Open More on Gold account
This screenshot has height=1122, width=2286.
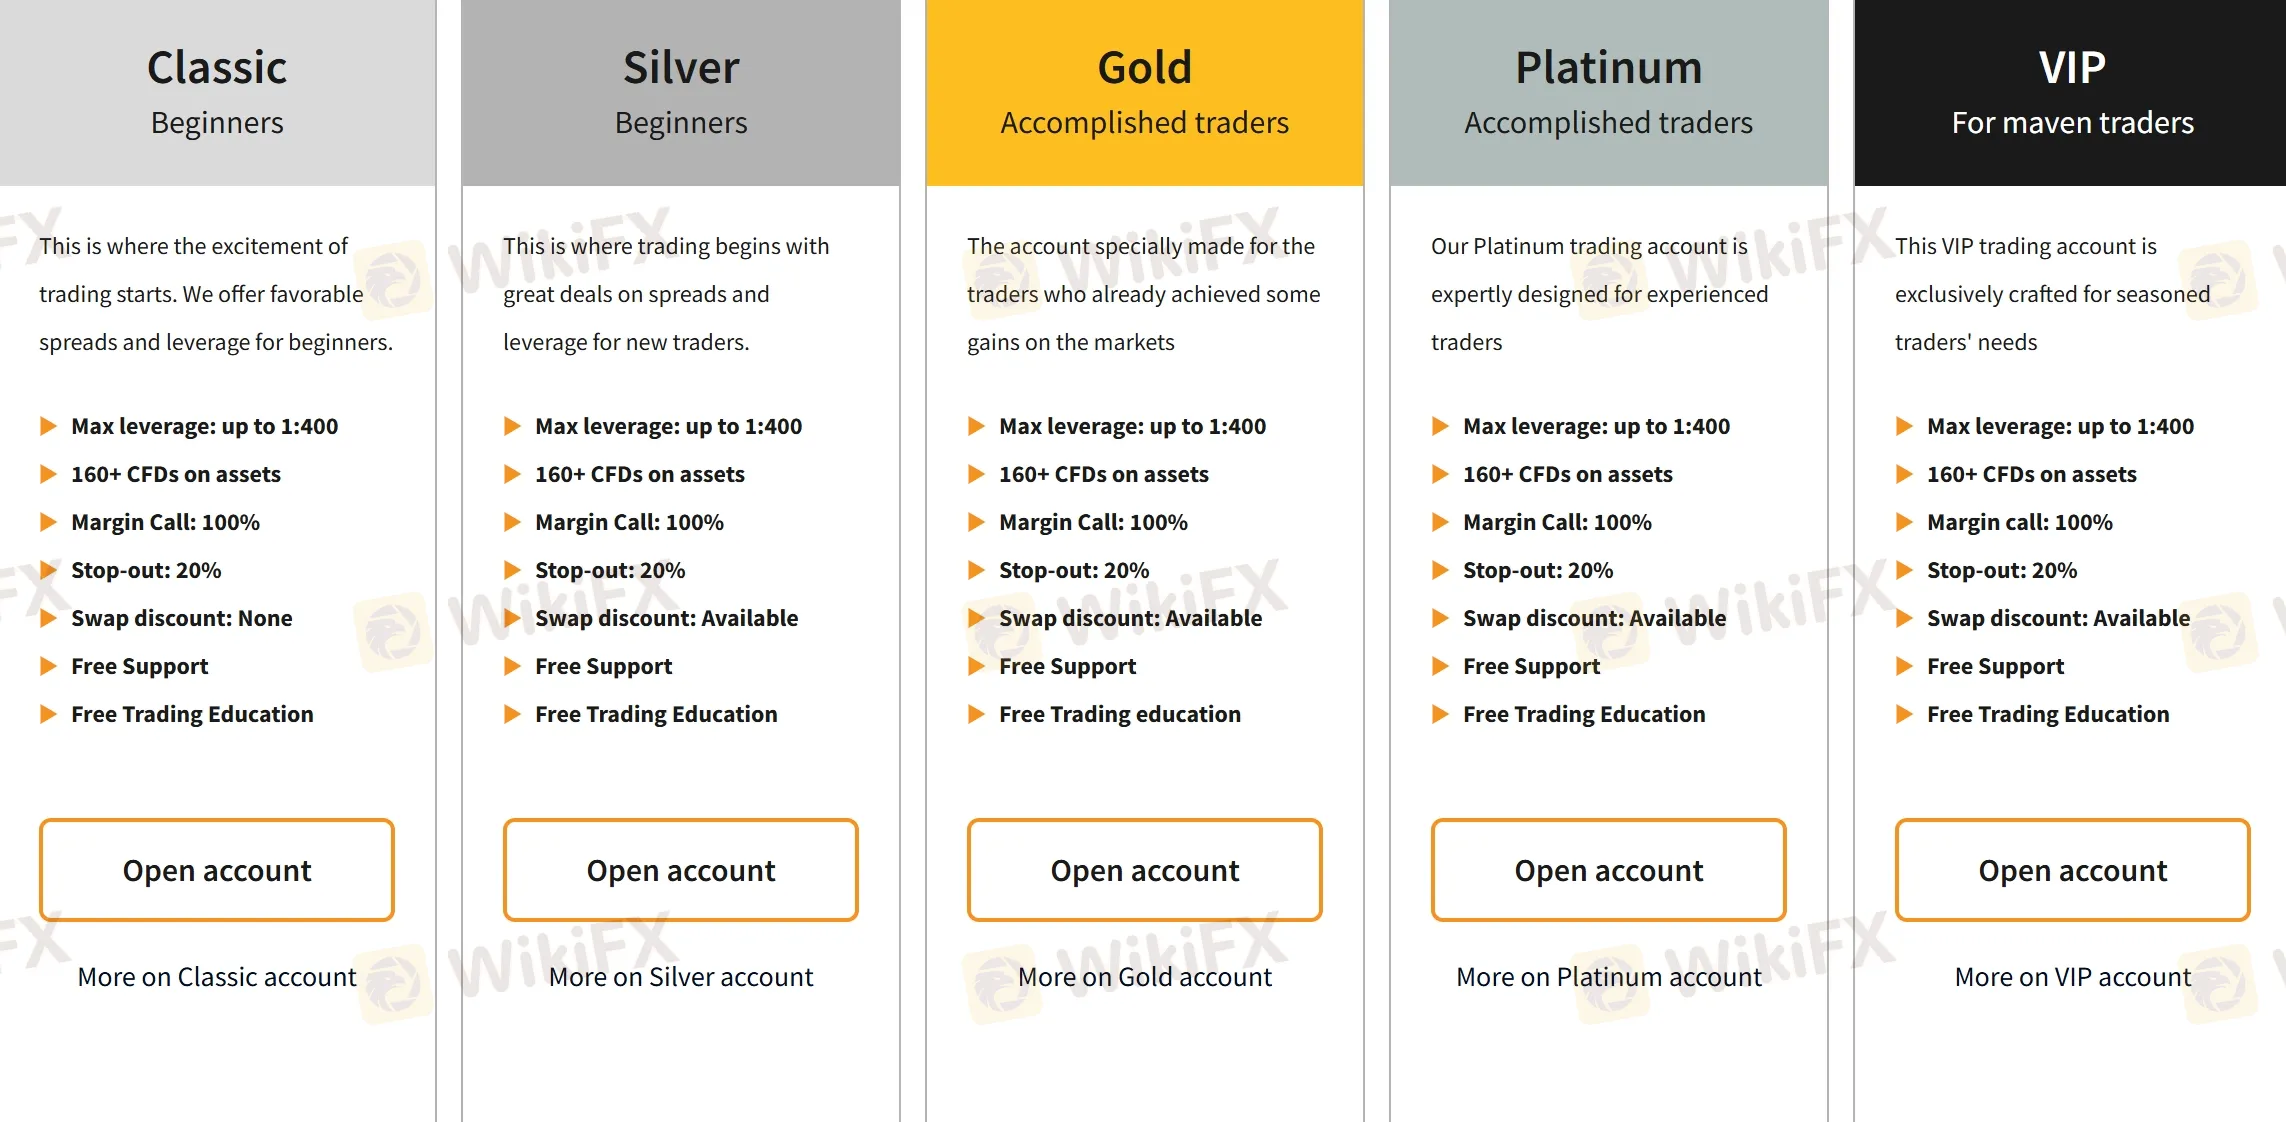[x=1144, y=977]
